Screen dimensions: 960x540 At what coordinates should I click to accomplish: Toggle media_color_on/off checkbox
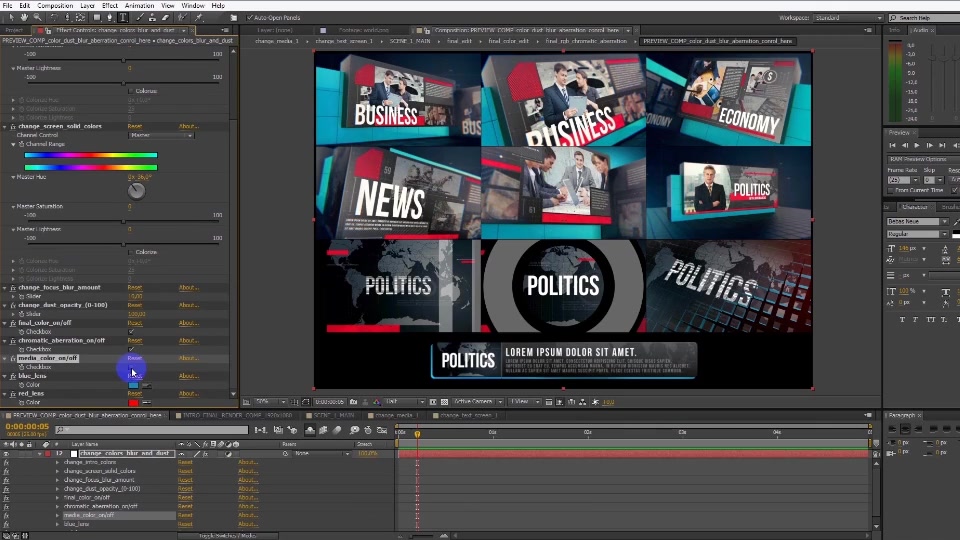[131, 367]
